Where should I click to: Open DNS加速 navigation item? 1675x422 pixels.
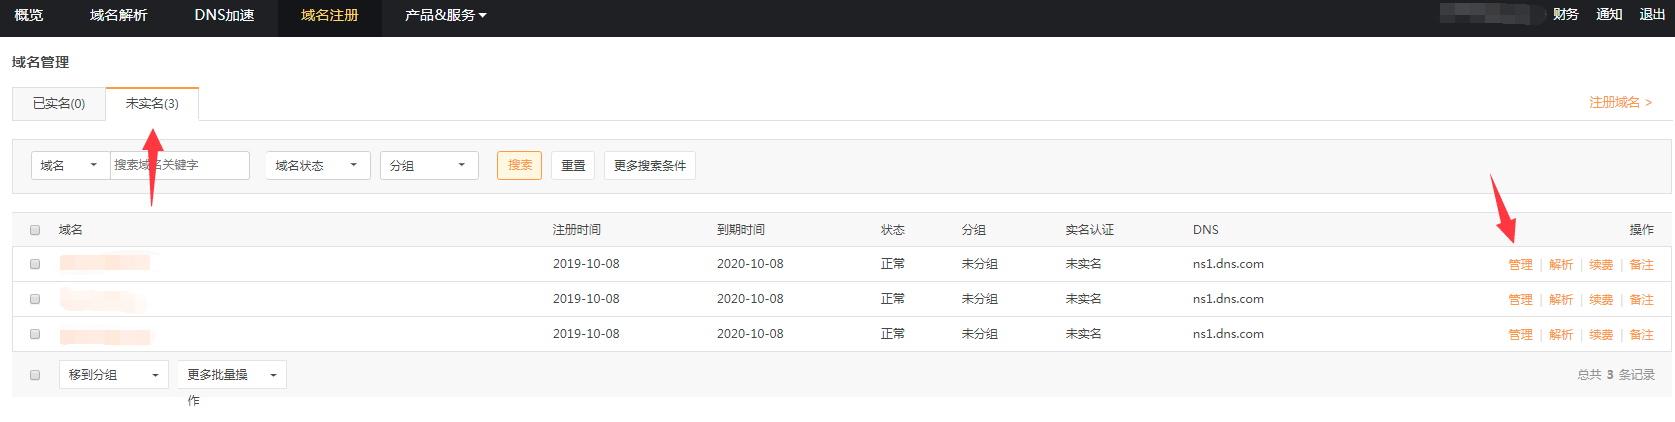(224, 15)
